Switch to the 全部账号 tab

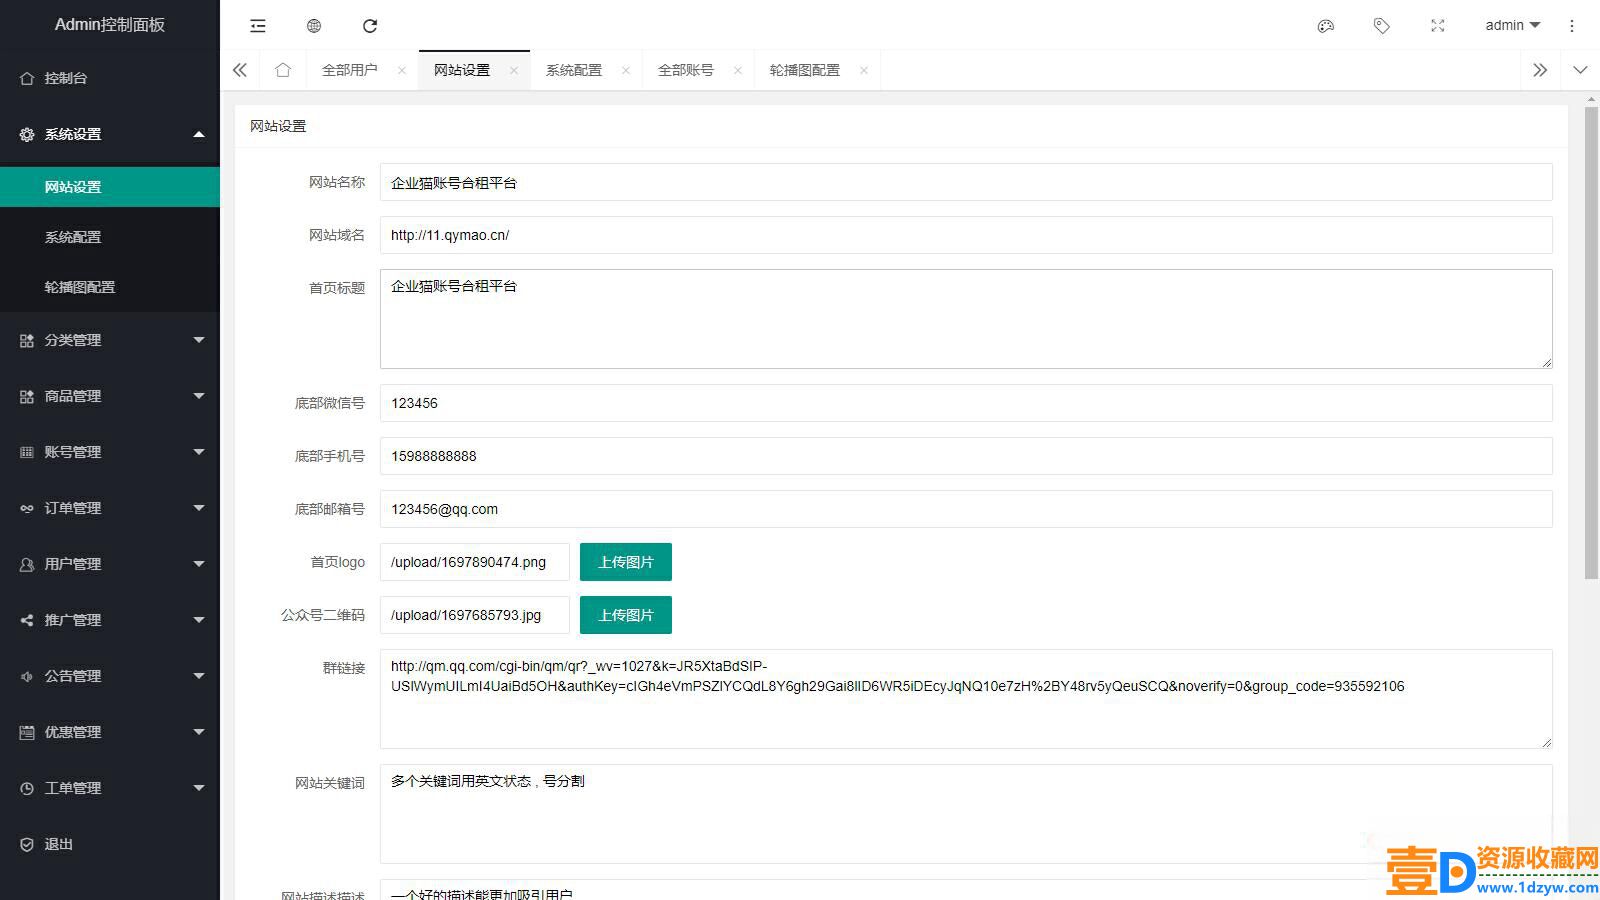686,70
